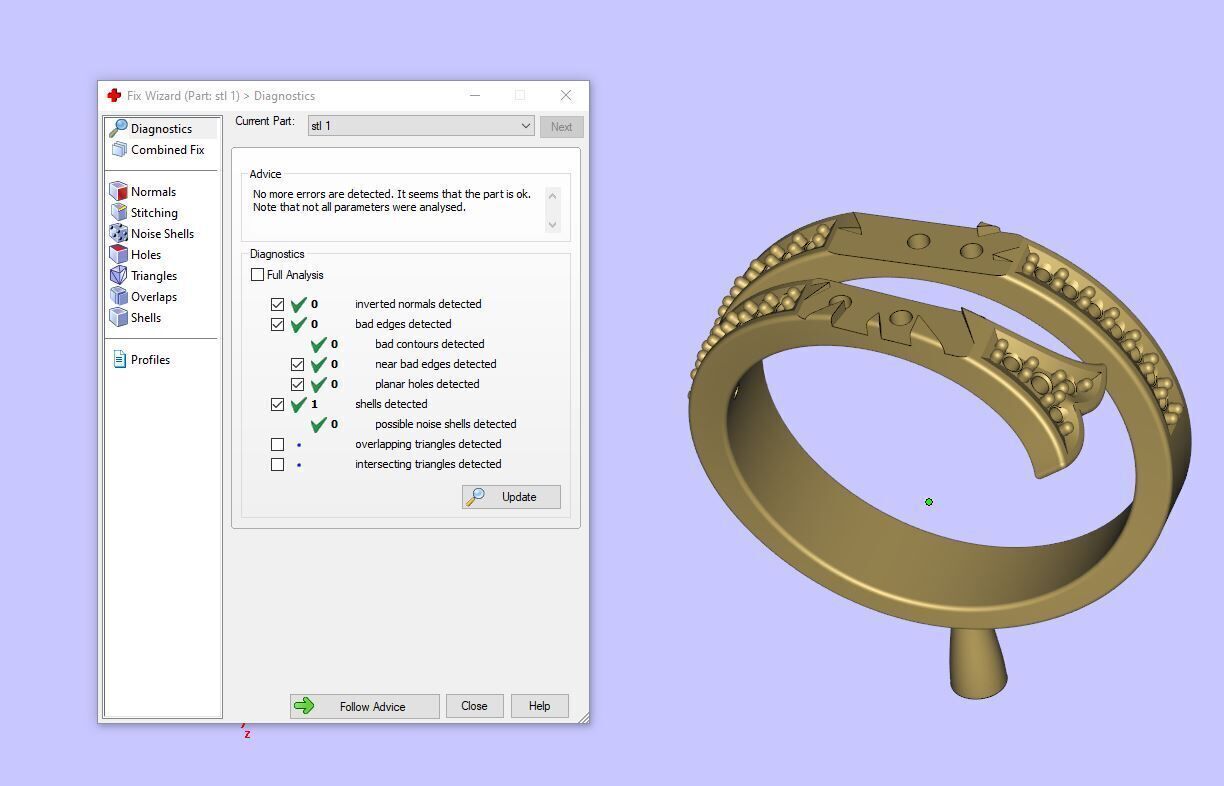Screen dimensions: 1224x786
Task: Select the Stitching fix page
Action: click(154, 213)
